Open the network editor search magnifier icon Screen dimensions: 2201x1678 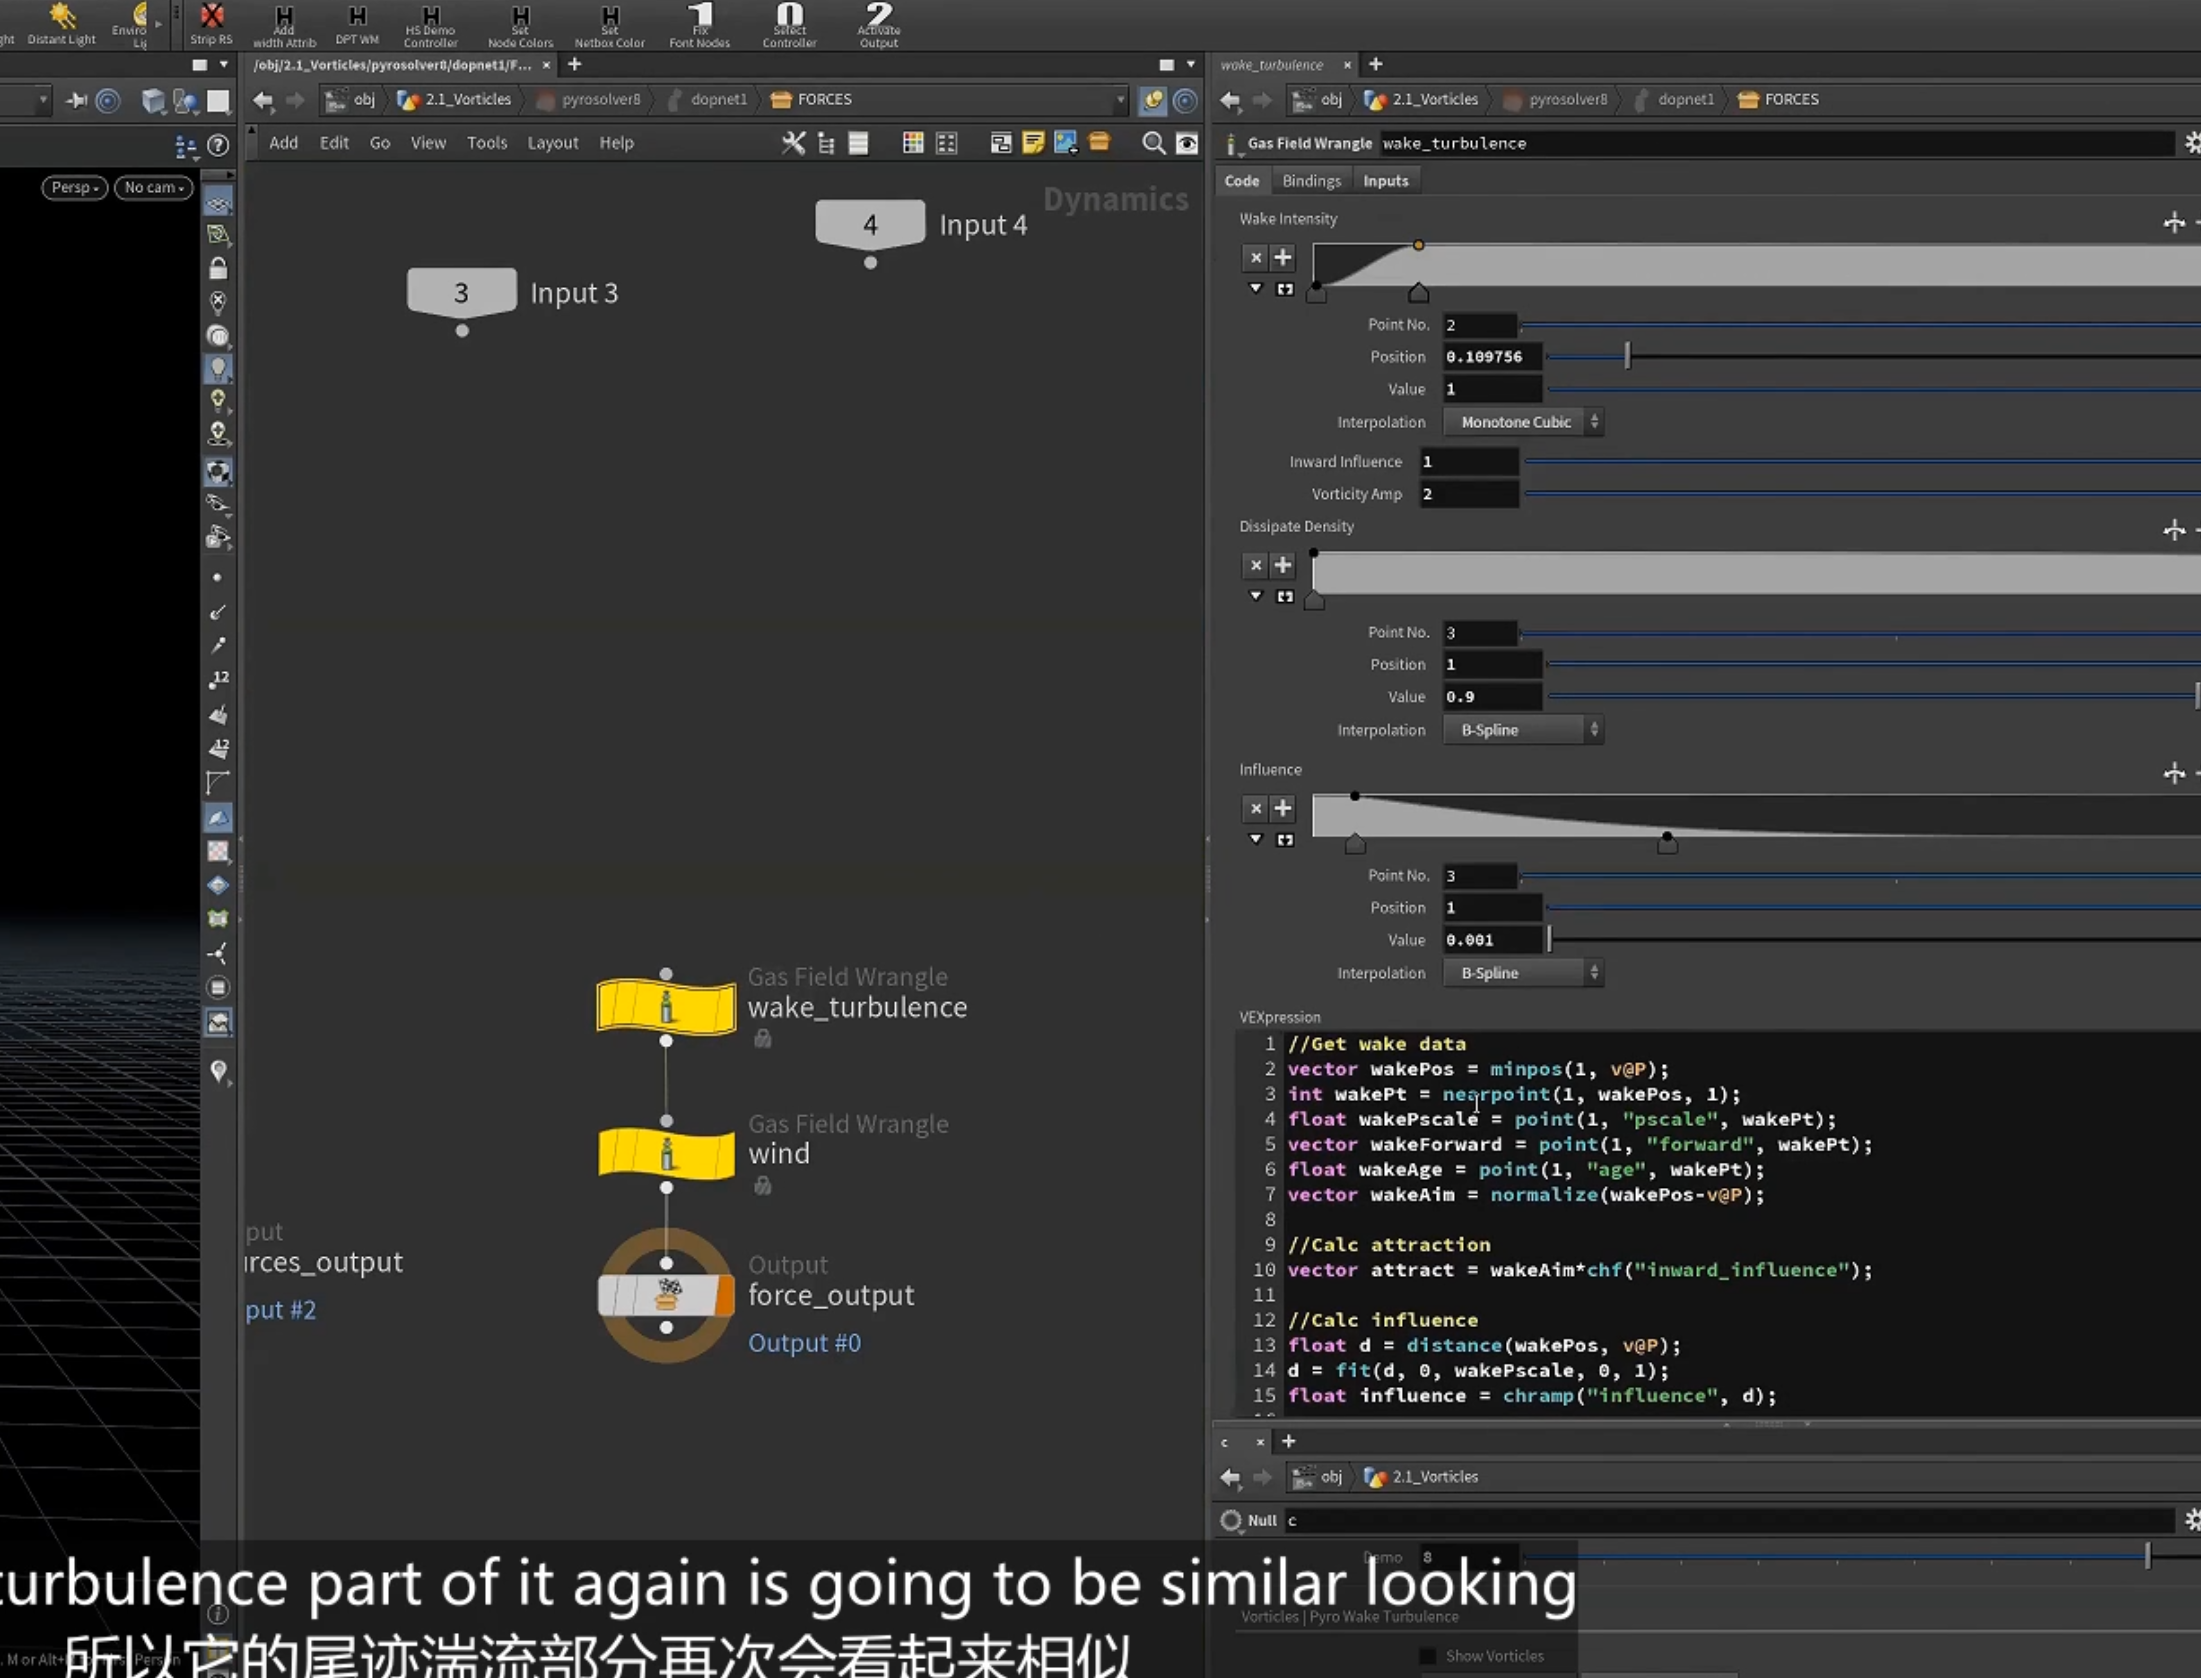1153,143
